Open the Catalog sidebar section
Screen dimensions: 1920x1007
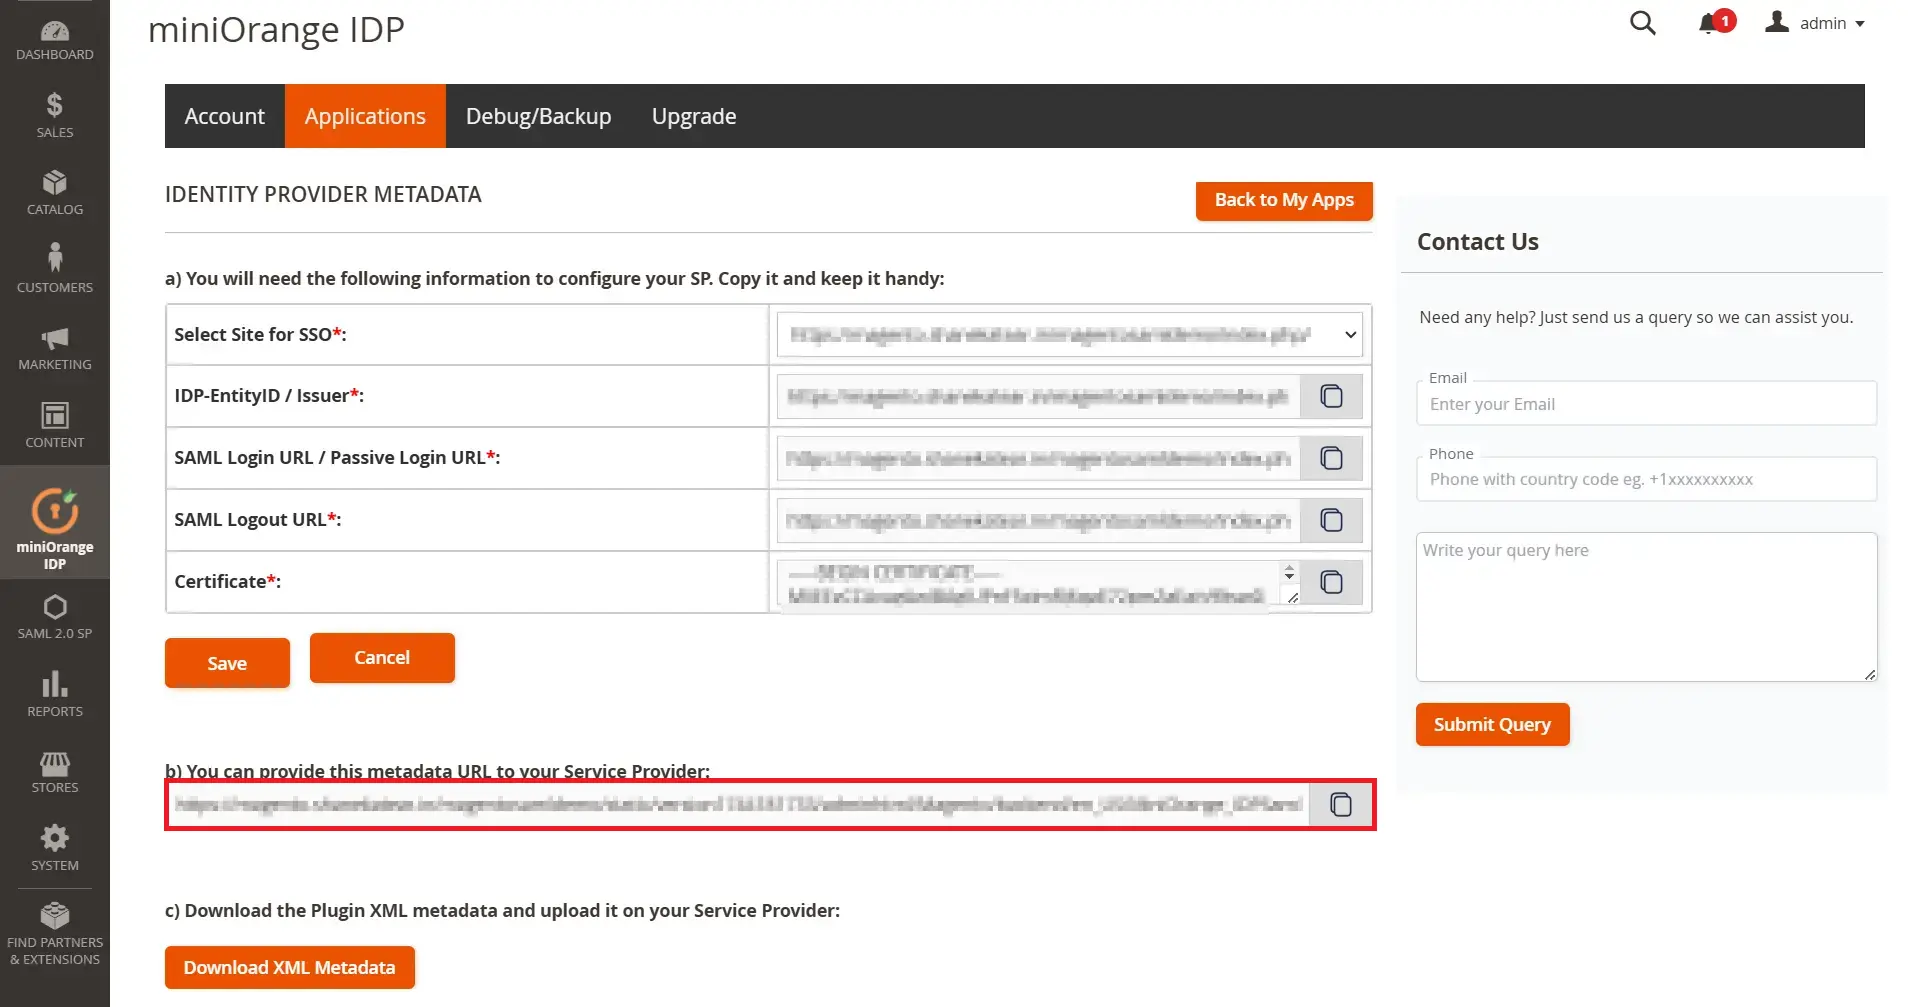click(x=55, y=193)
